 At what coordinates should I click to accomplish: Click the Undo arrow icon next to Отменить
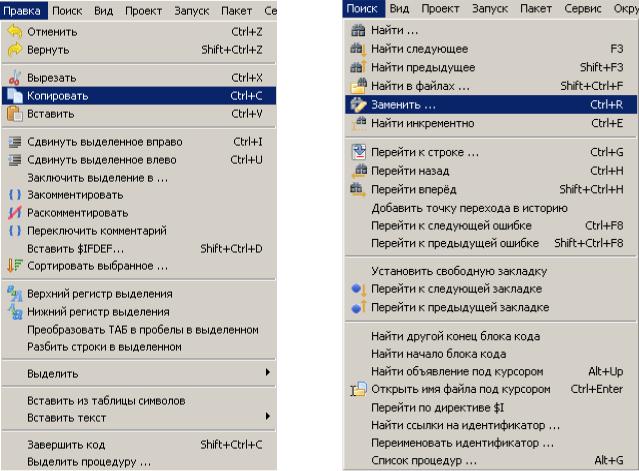pyautogui.click(x=15, y=32)
